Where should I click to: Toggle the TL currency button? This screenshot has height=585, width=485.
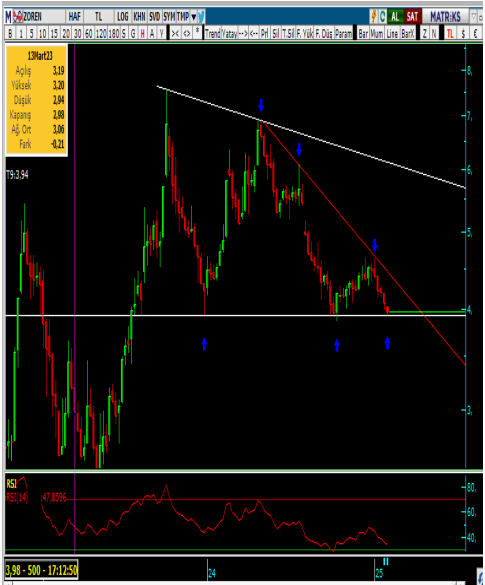click(450, 34)
